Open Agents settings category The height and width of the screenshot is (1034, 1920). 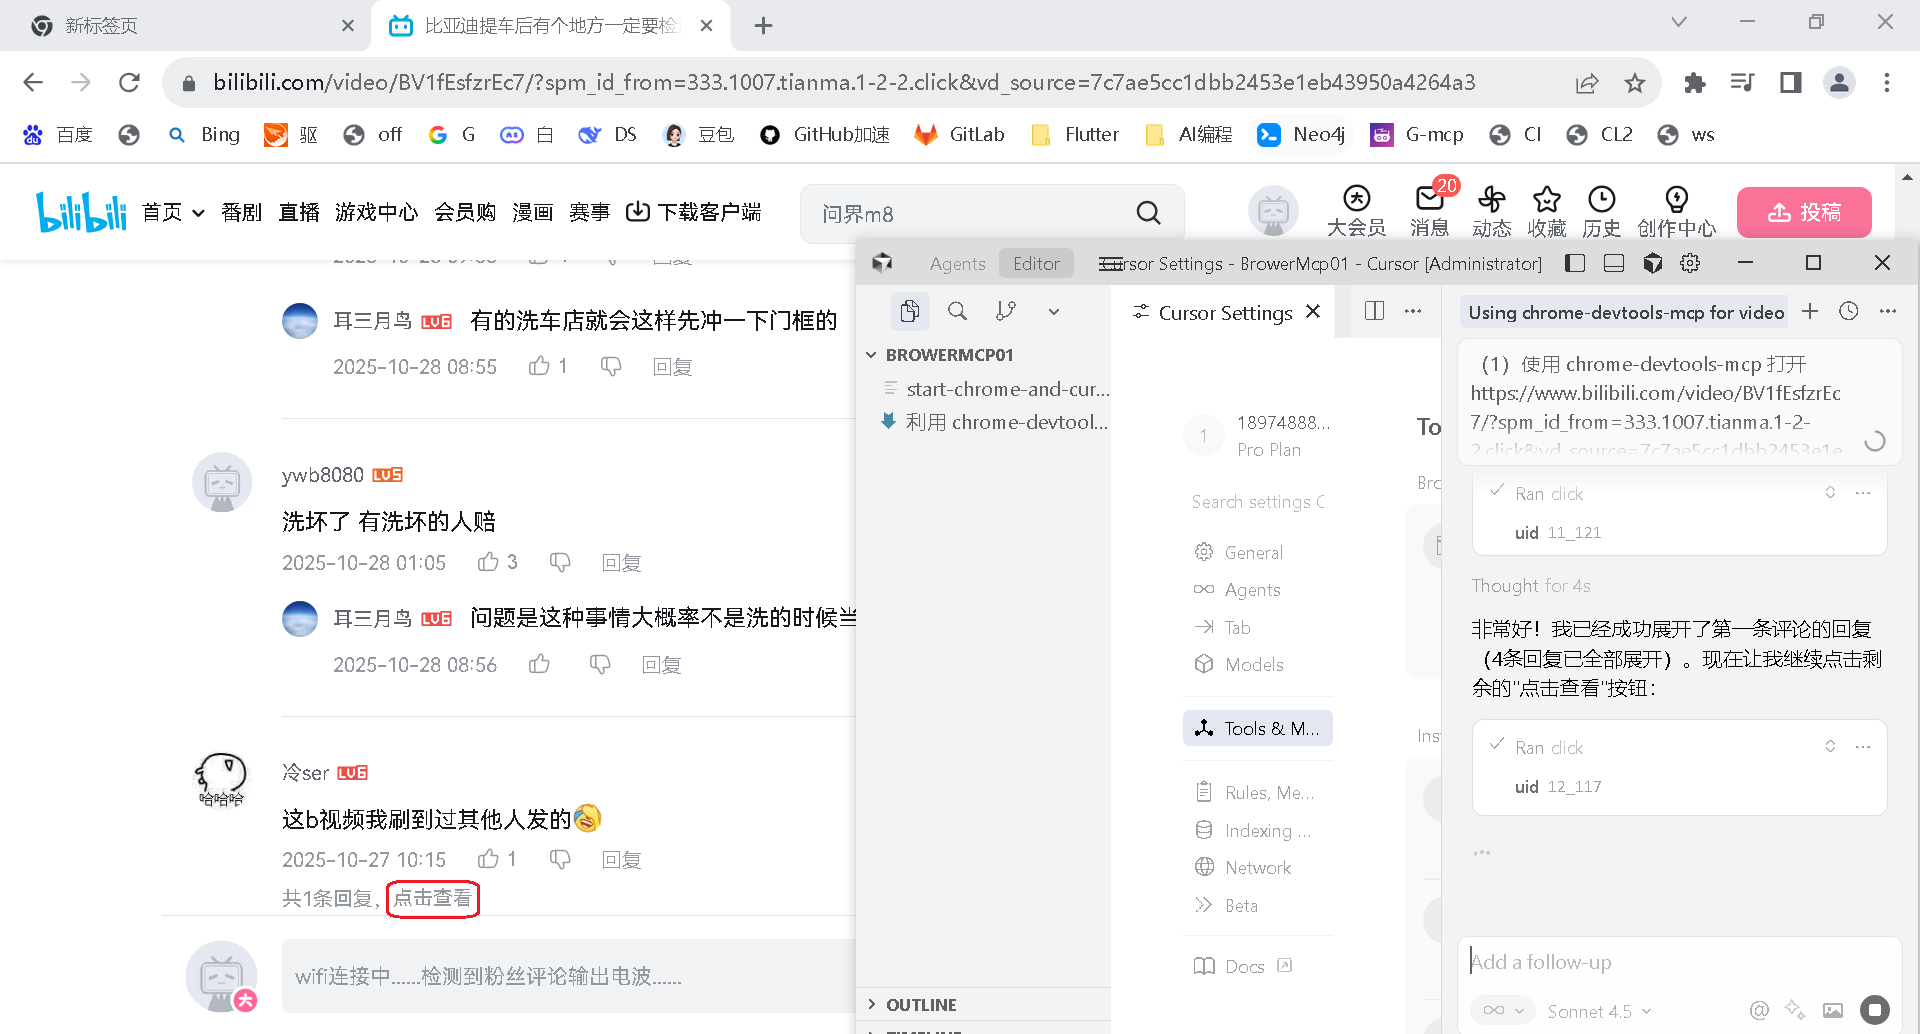pyautogui.click(x=1258, y=590)
